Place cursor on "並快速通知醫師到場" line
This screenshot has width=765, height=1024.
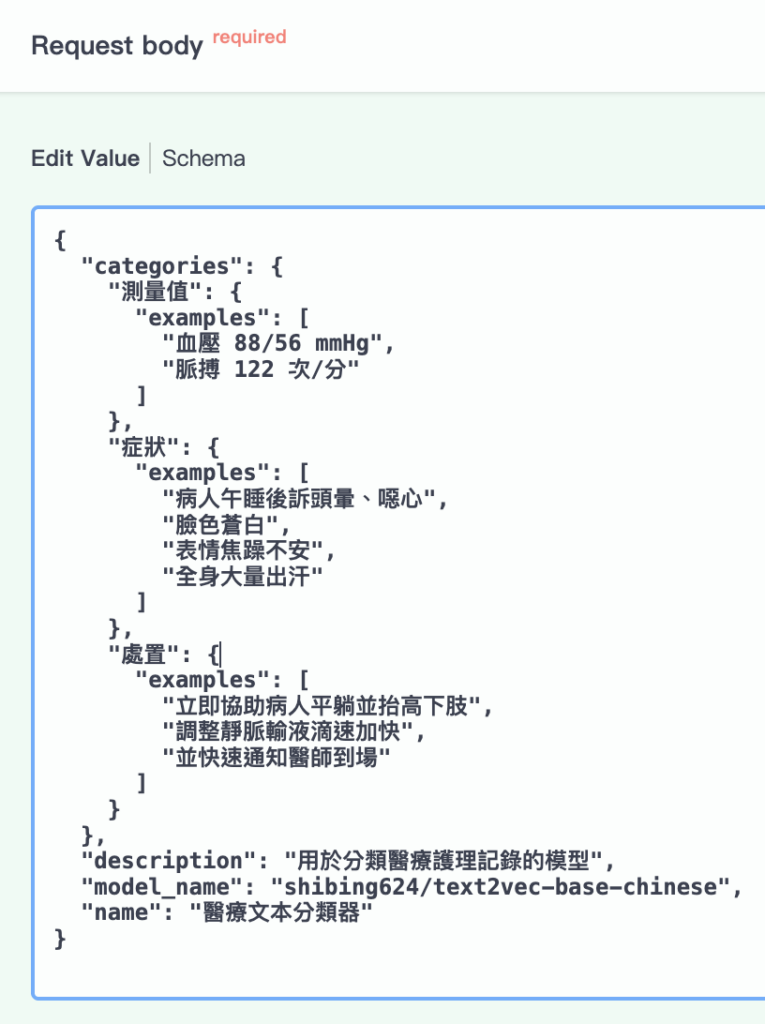276,757
